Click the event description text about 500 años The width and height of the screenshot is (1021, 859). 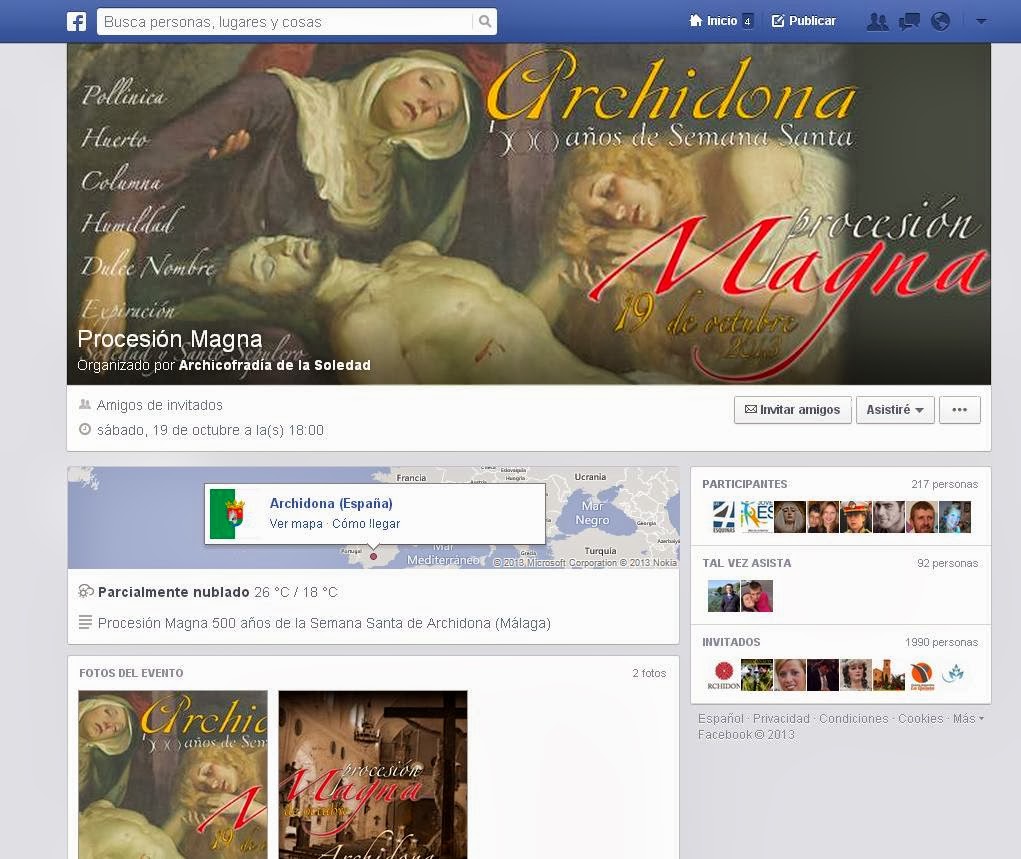click(x=324, y=623)
